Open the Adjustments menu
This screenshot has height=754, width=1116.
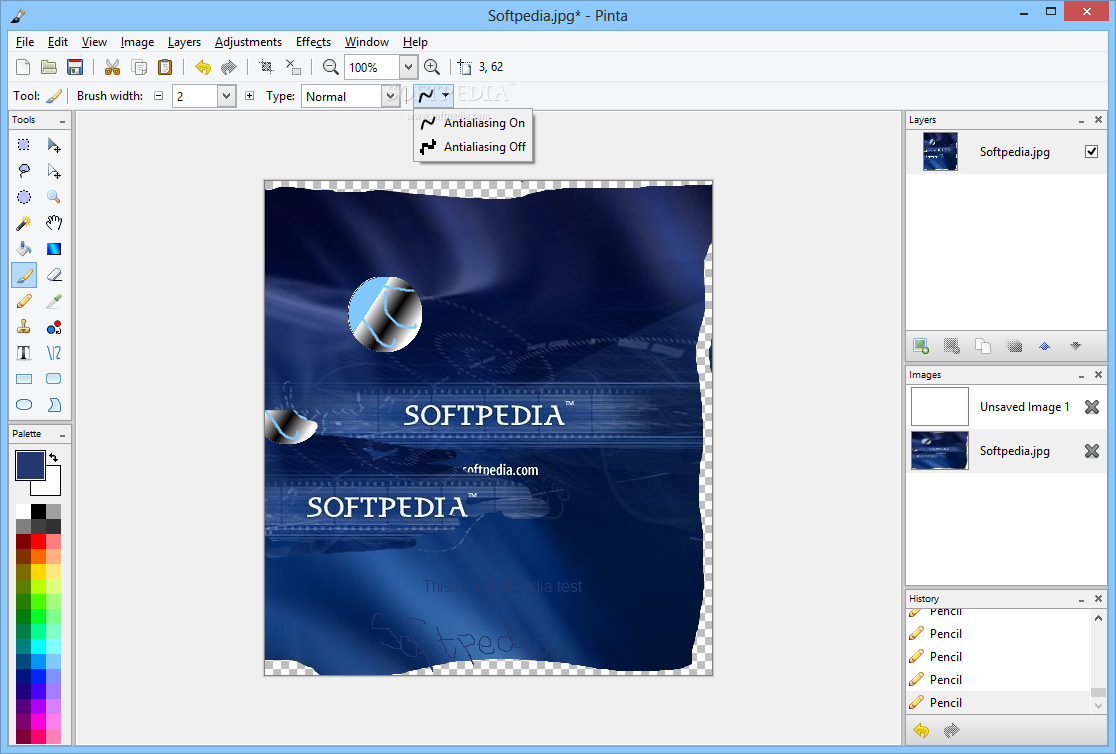pos(248,42)
